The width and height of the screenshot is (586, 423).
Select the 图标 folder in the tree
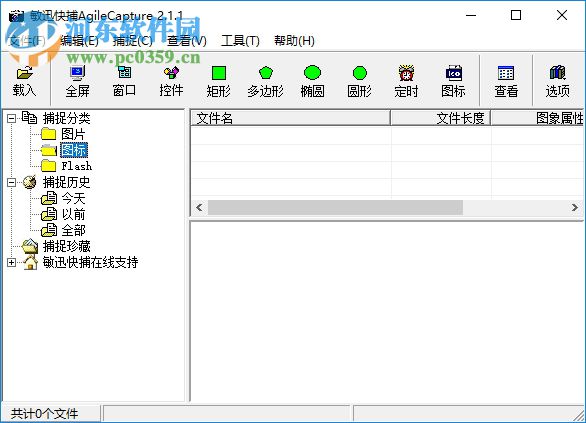click(74, 150)
